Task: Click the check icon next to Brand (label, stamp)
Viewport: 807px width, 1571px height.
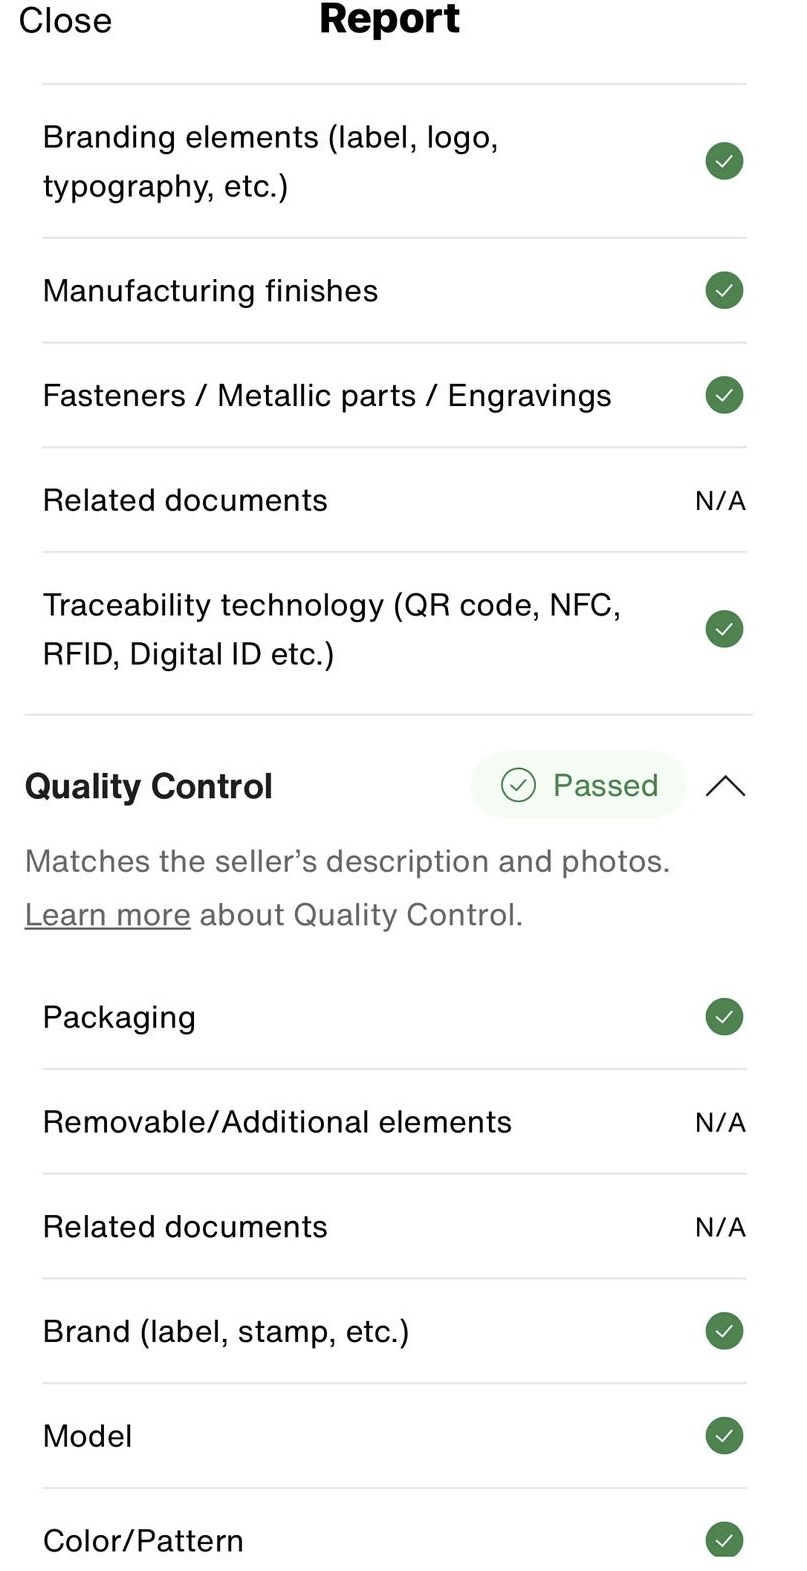Action: (x=724, y=1331)
